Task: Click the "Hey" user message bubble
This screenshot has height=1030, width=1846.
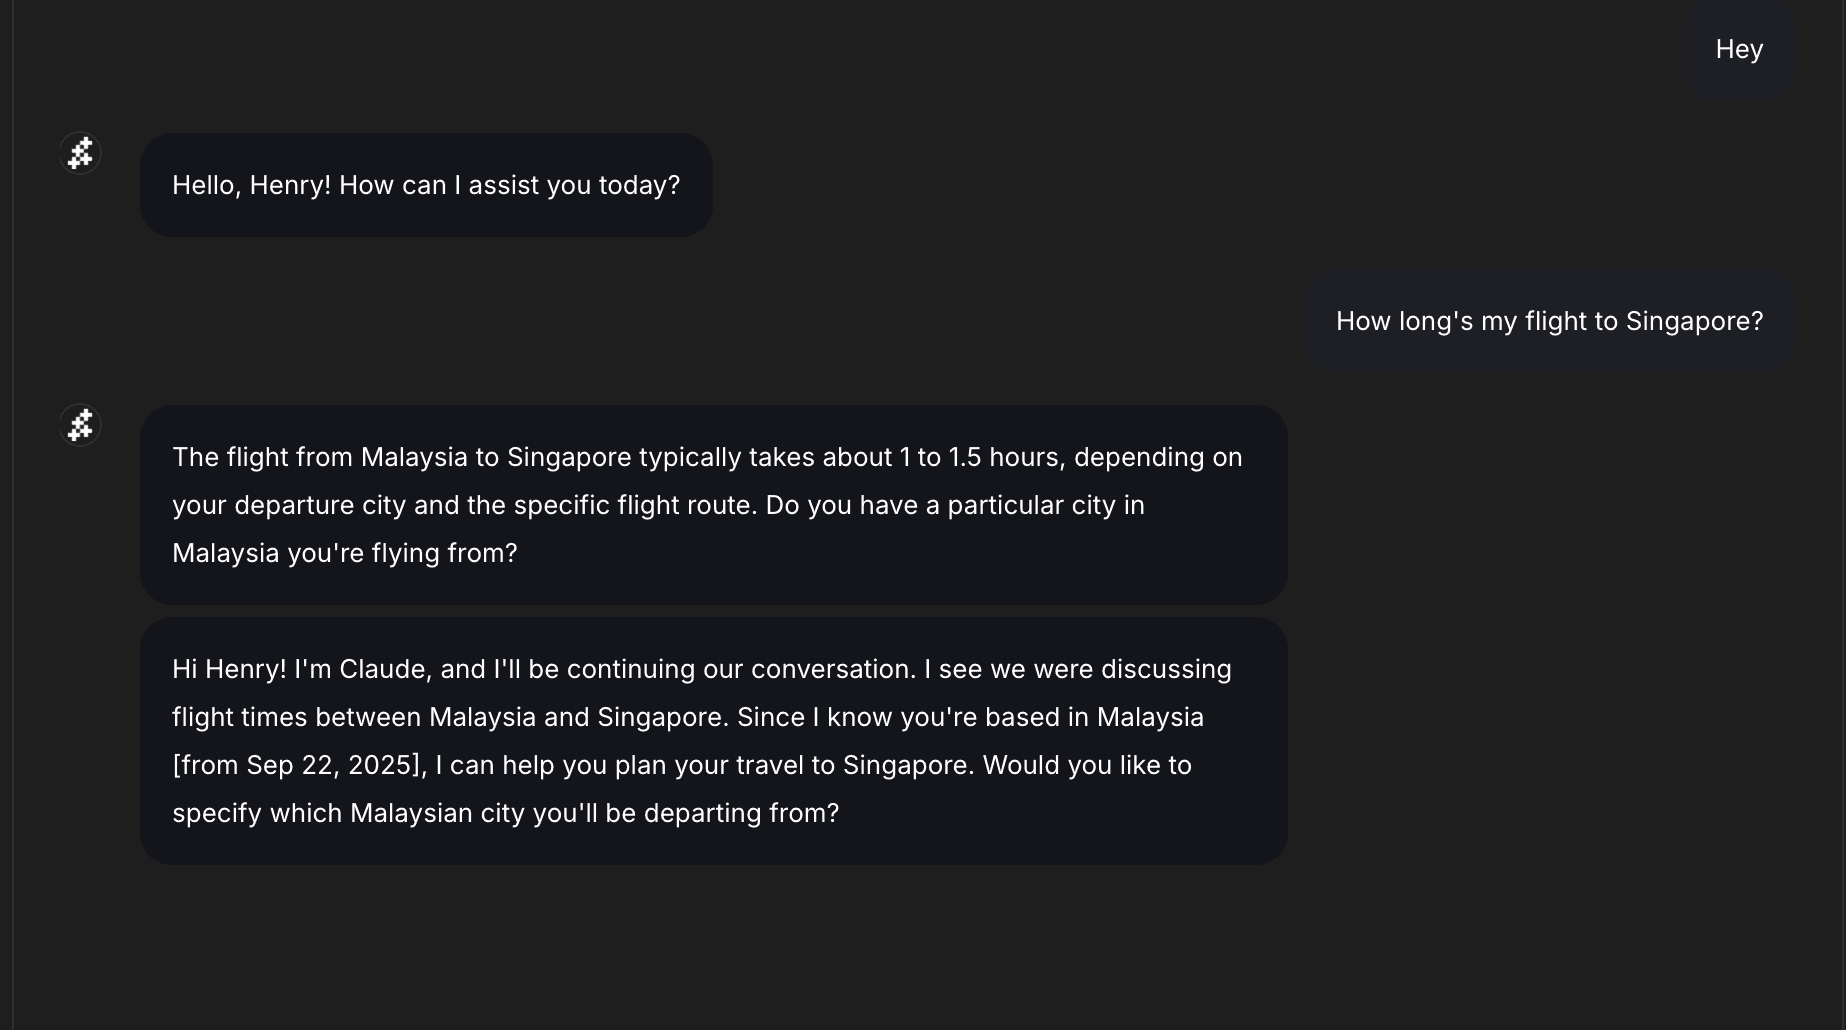Action: point(1738,49)
